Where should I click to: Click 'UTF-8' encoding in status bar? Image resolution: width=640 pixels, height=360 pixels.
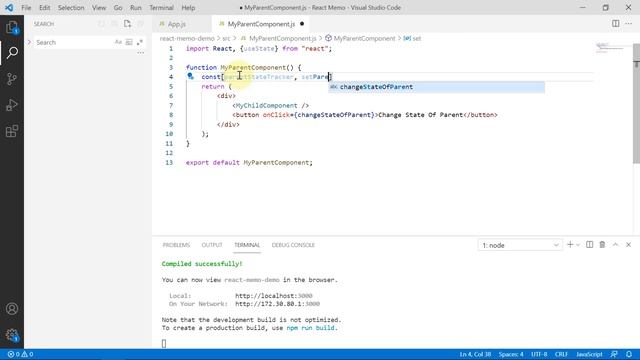pyautogui.click(x=539, y=354)
